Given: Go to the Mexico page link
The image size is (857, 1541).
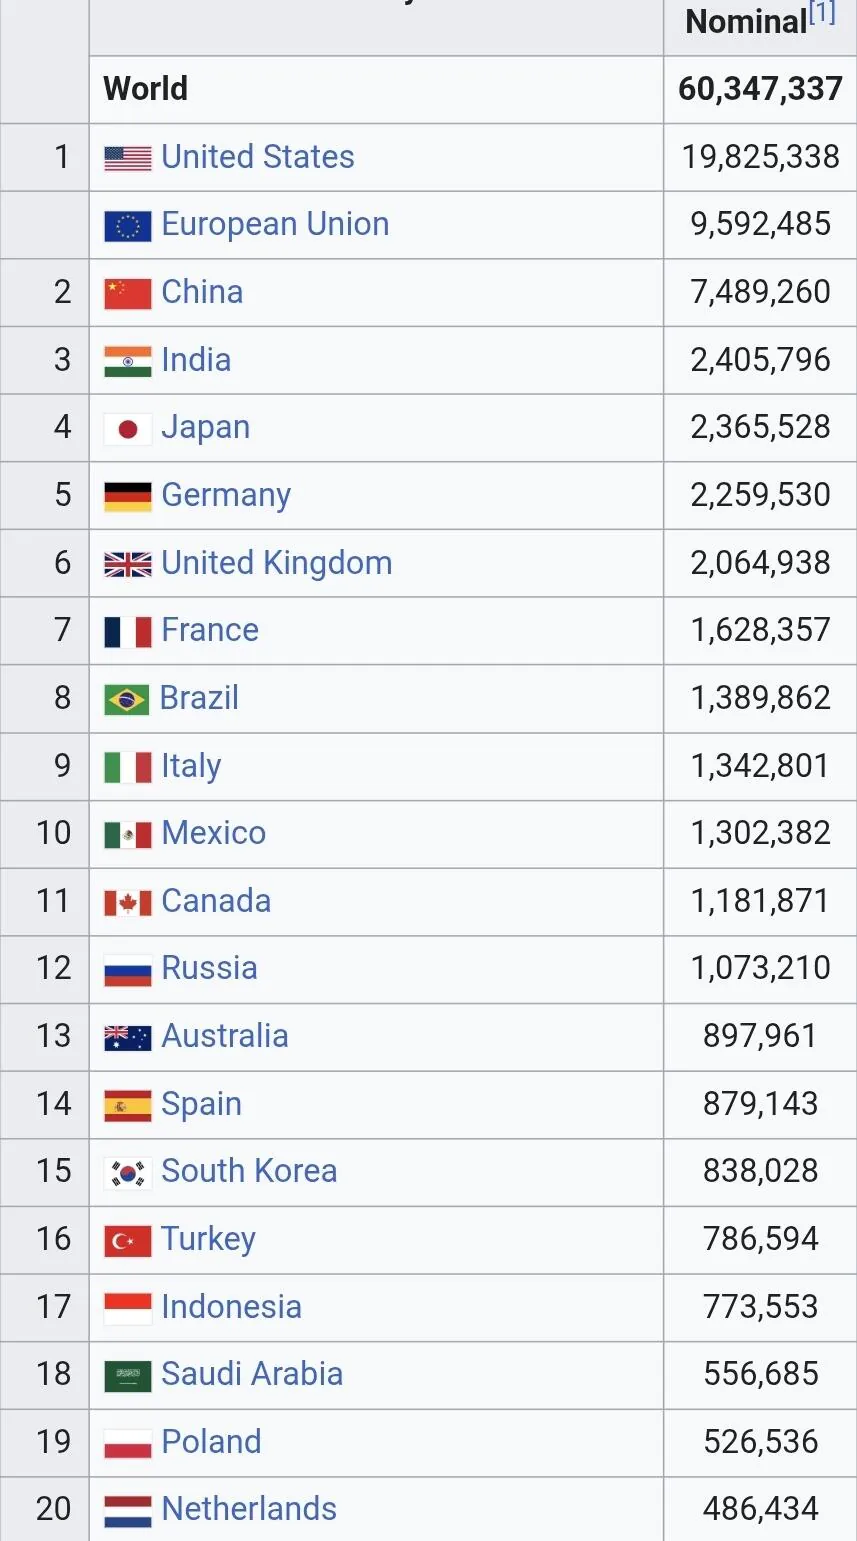Looking at the screenshot, I should 214,833.
